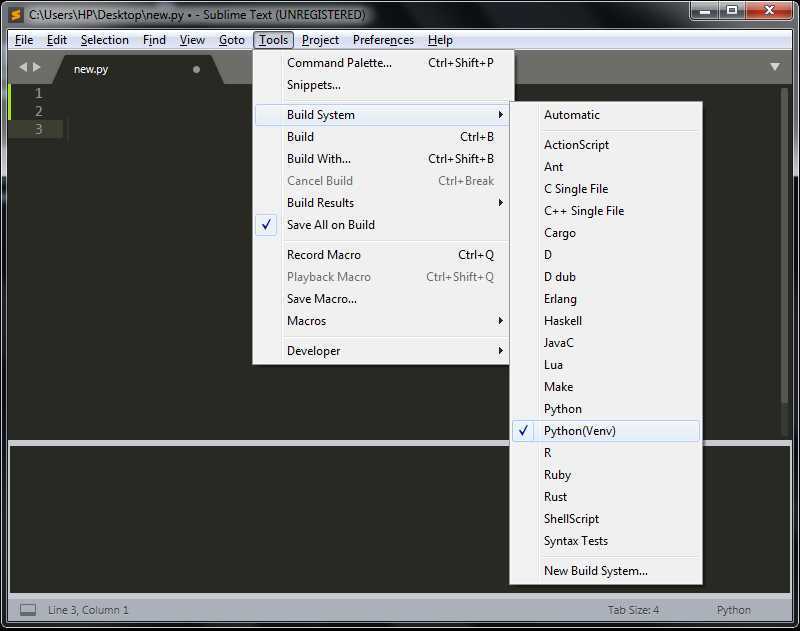The height and width of the screenshot is (631, 800).
Task: Click Line 3, Column 1 status text
Action: [x=88, y=610]
